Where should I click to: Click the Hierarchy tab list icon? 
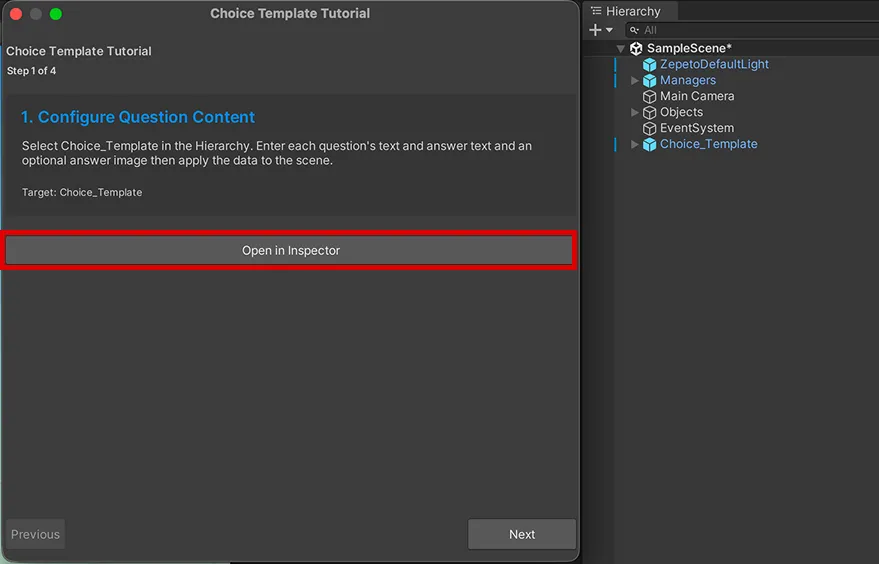[x=596, y=11]
